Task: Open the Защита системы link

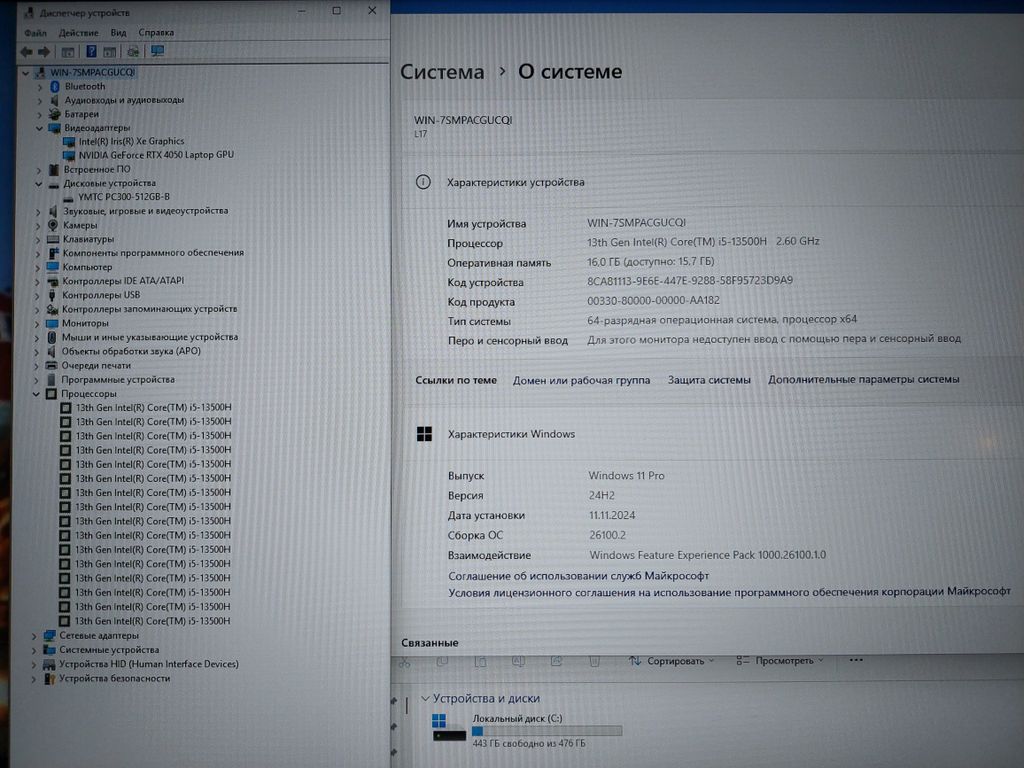Action: coord(708,380)
